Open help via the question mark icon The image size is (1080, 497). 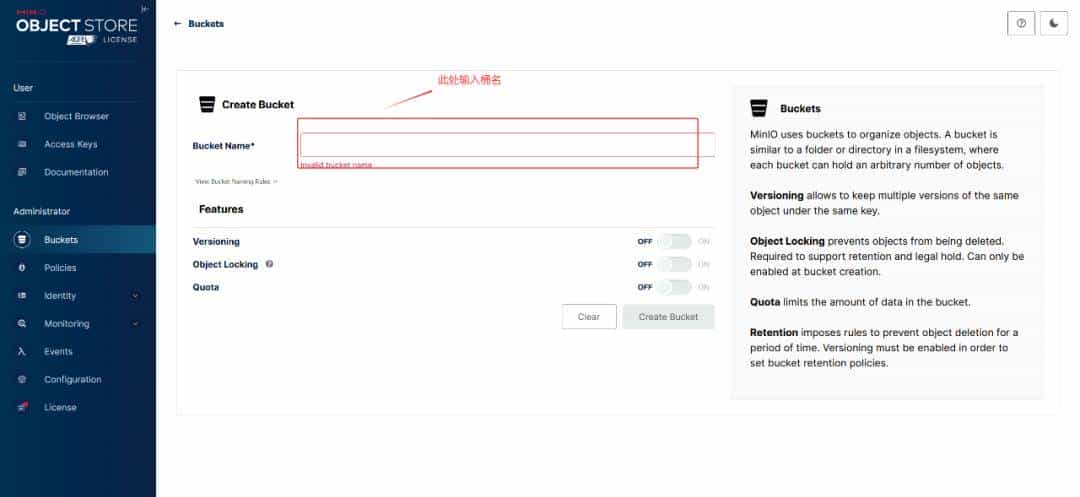click(x=1021, y=23)
